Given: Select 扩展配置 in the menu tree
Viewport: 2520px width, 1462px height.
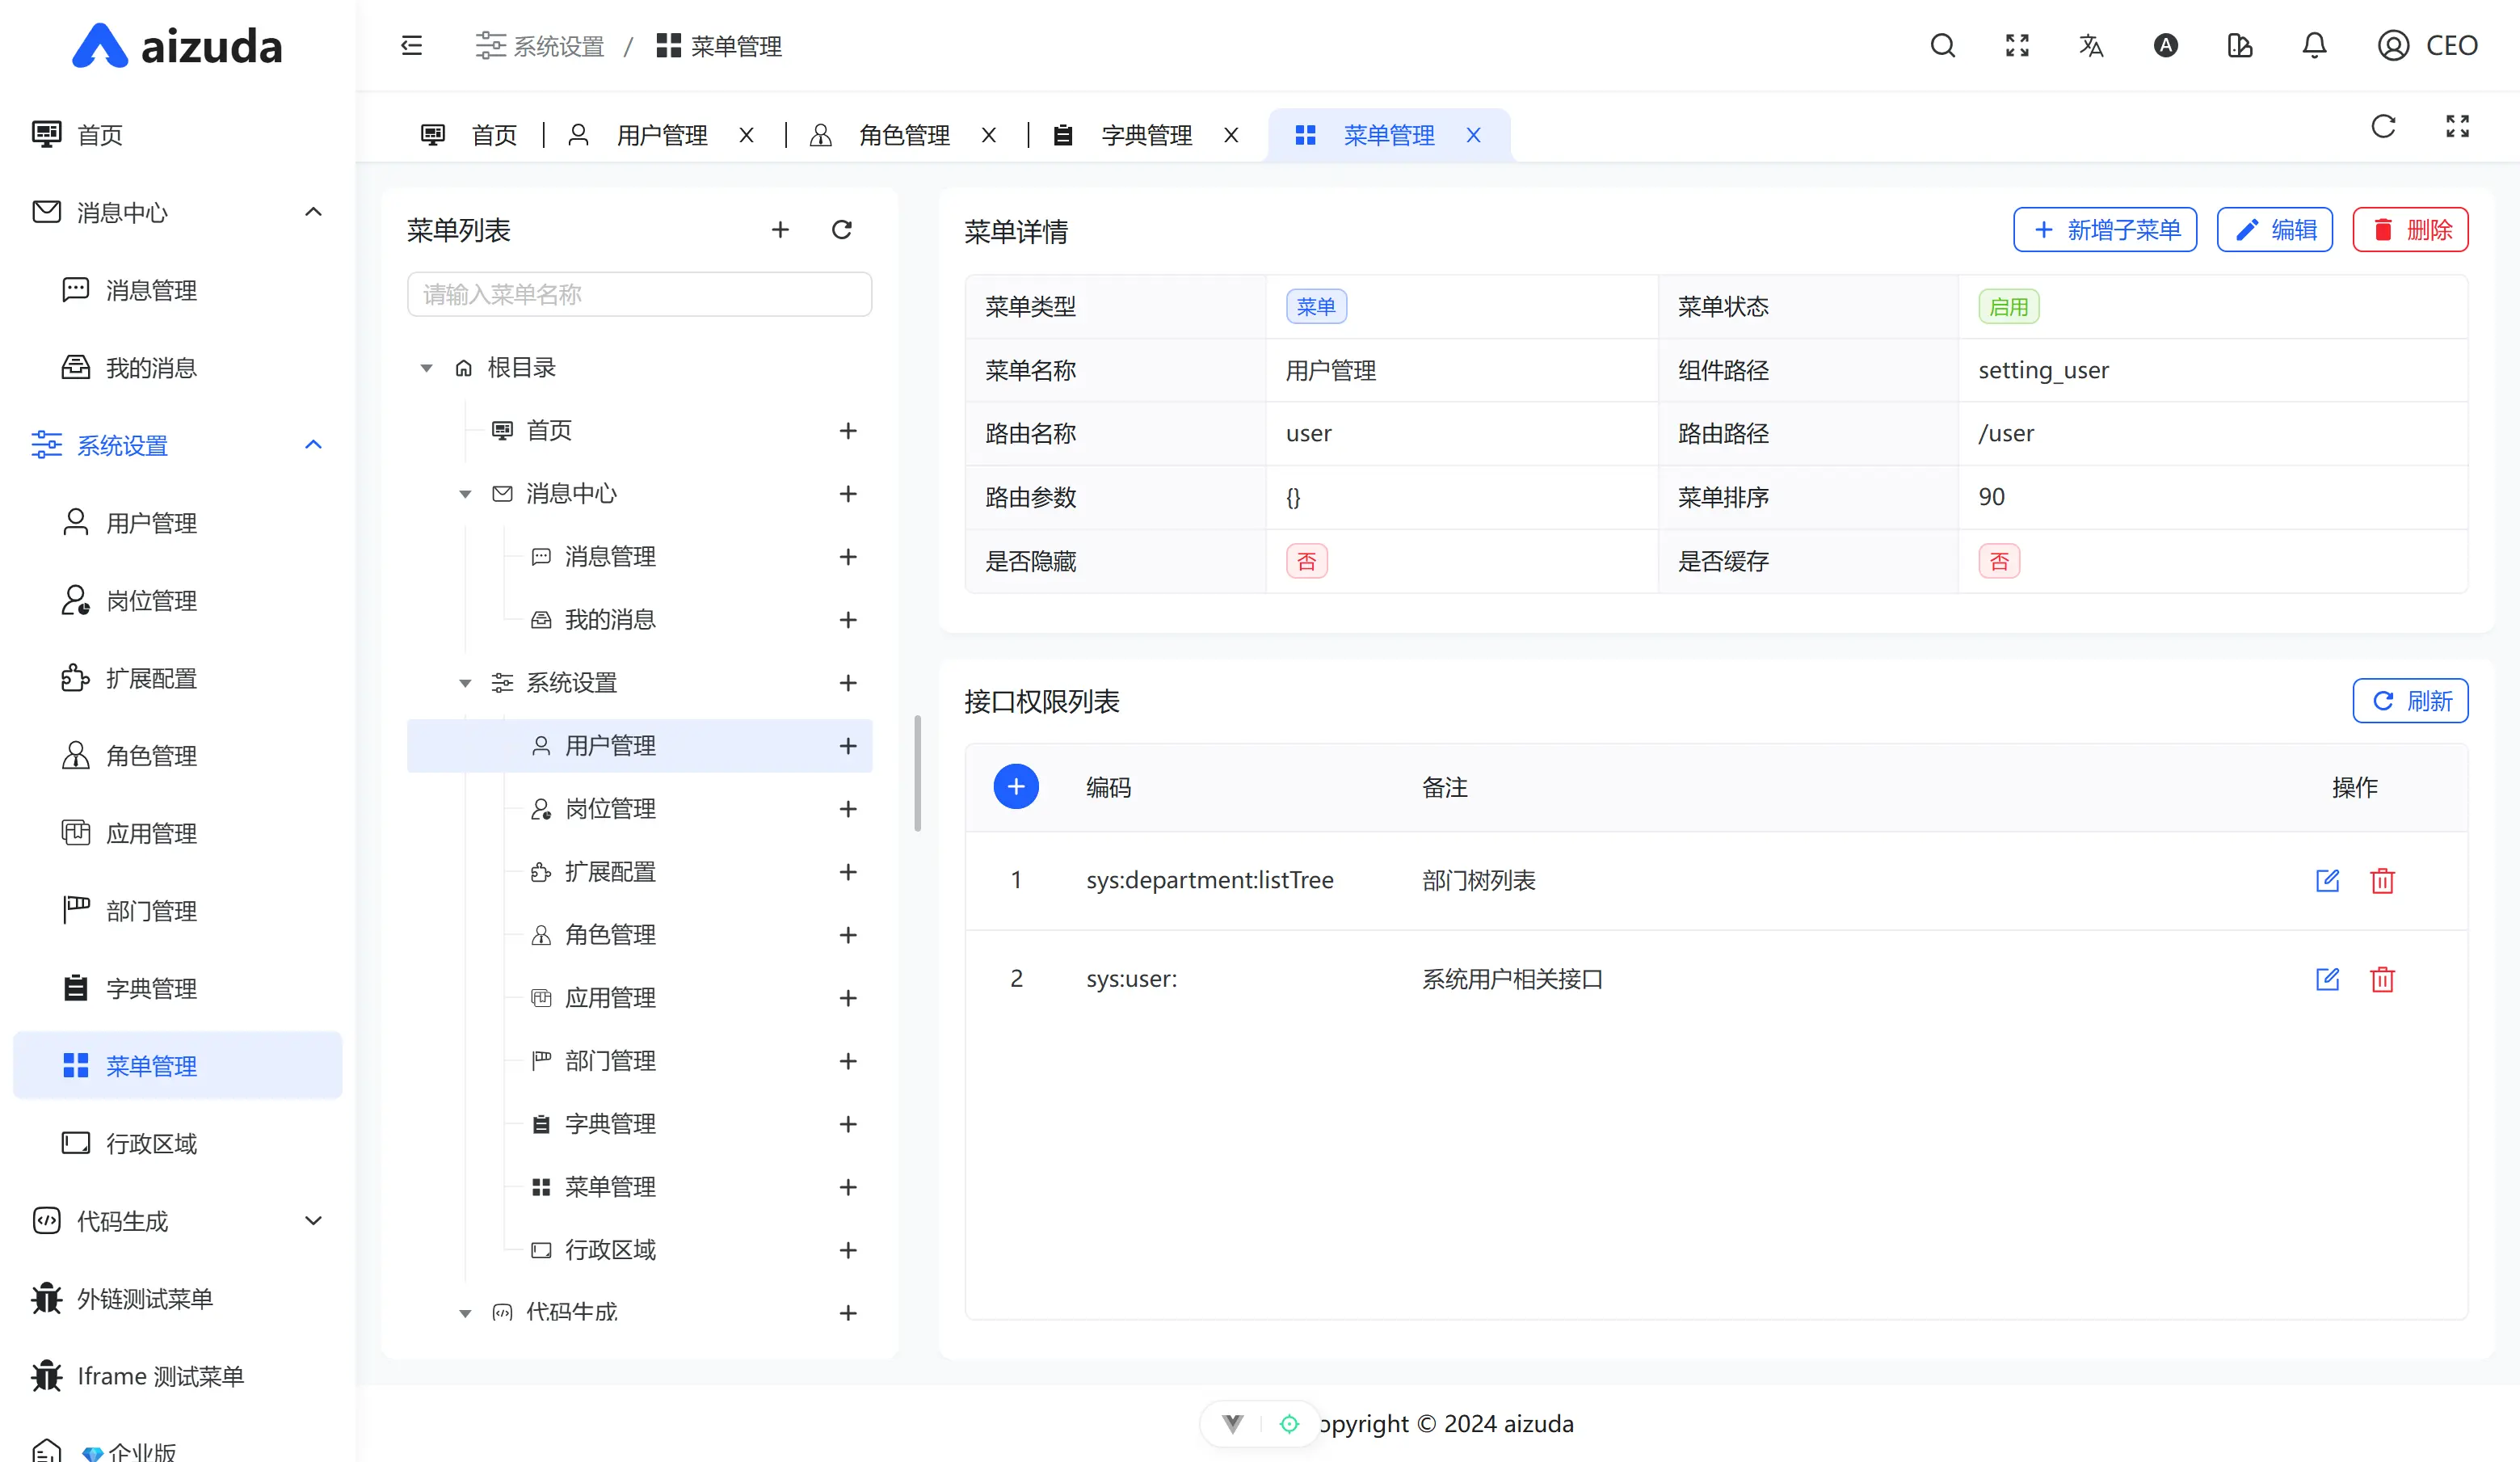Looking at the screenshot, I should [x=610, y=872].
